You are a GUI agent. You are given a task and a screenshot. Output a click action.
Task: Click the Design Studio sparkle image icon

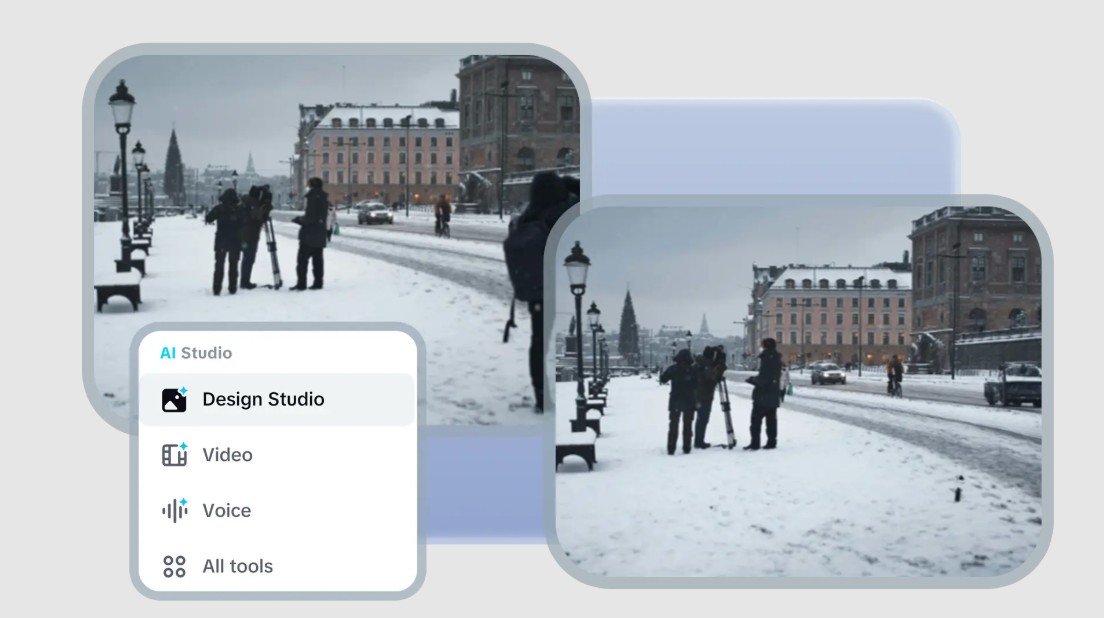tap(174, 399)
